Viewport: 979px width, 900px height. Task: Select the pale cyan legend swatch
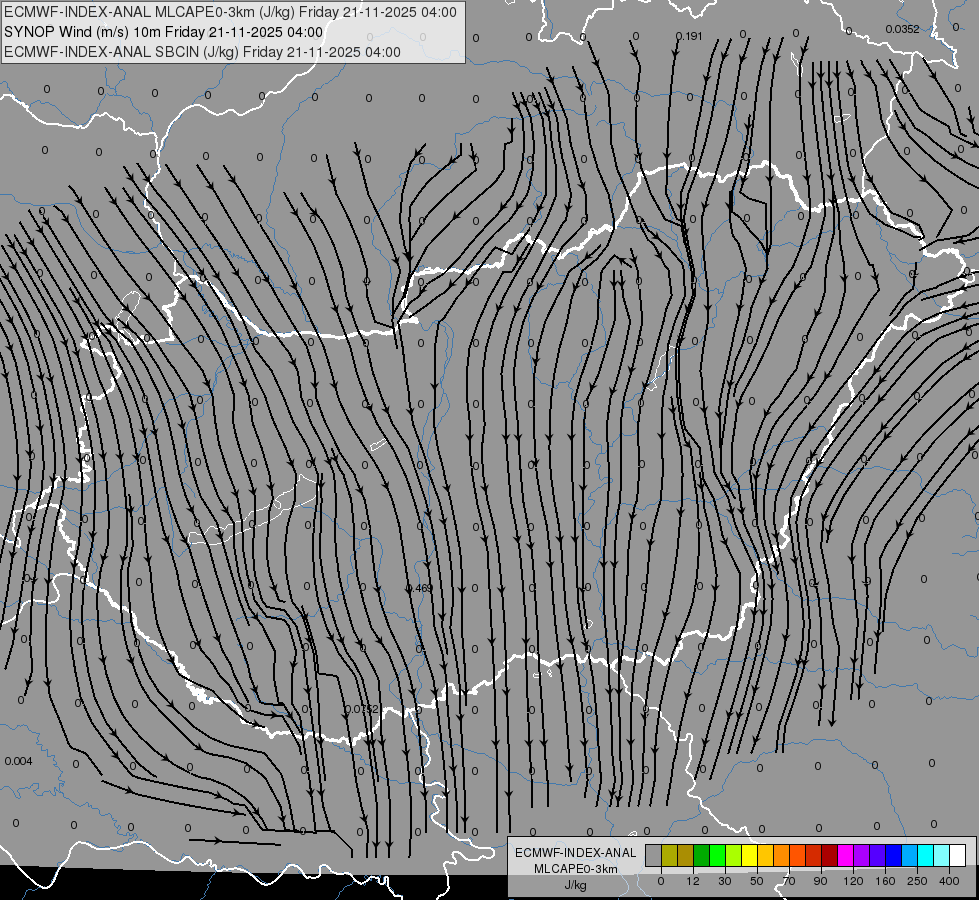coord(942,855)
